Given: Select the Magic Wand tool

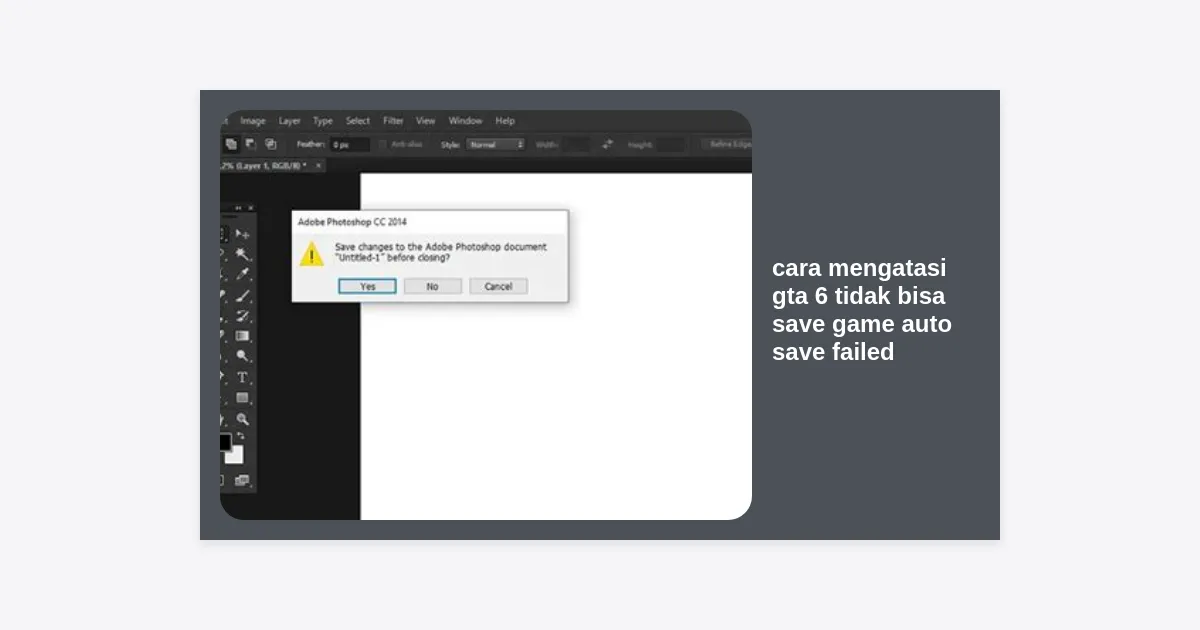Looking at the screenshot, I should [242, 255].
